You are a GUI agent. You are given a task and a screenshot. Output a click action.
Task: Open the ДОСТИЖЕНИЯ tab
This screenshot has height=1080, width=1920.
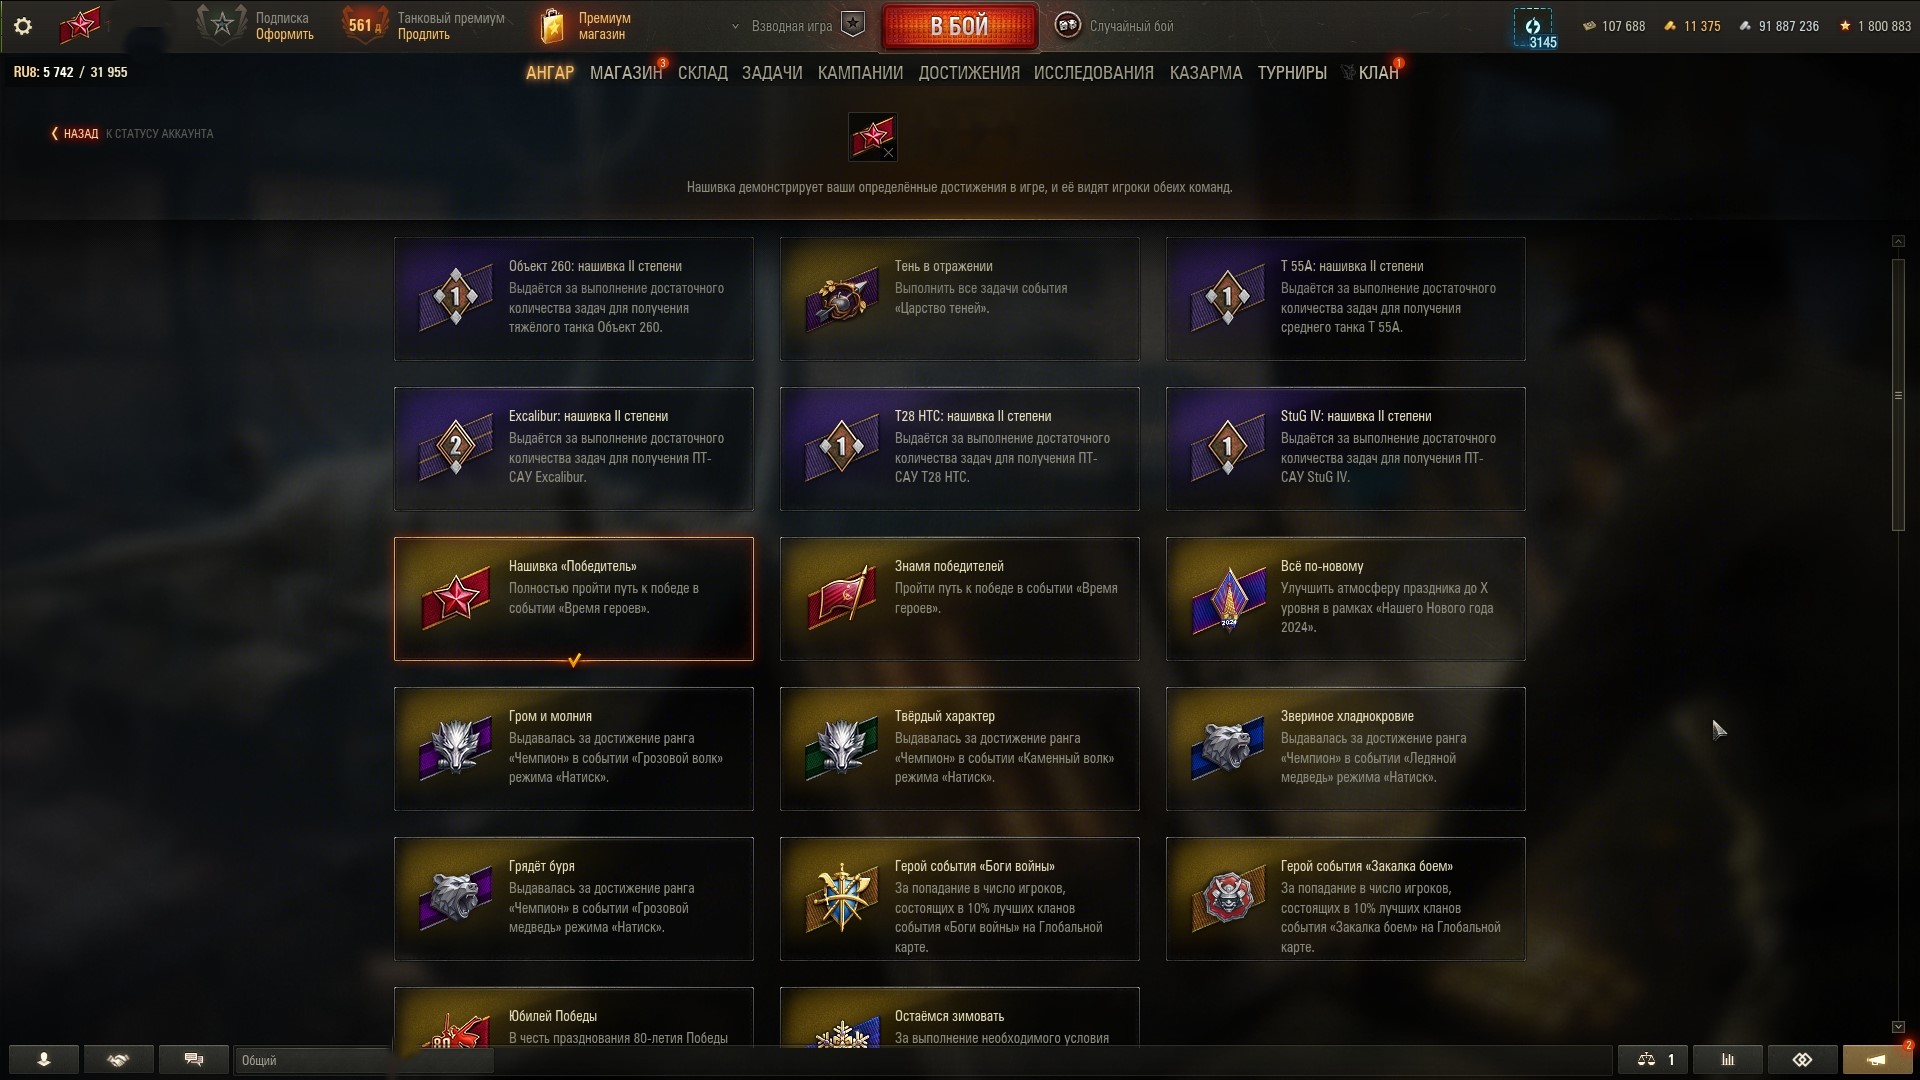[x=969, y=73]
